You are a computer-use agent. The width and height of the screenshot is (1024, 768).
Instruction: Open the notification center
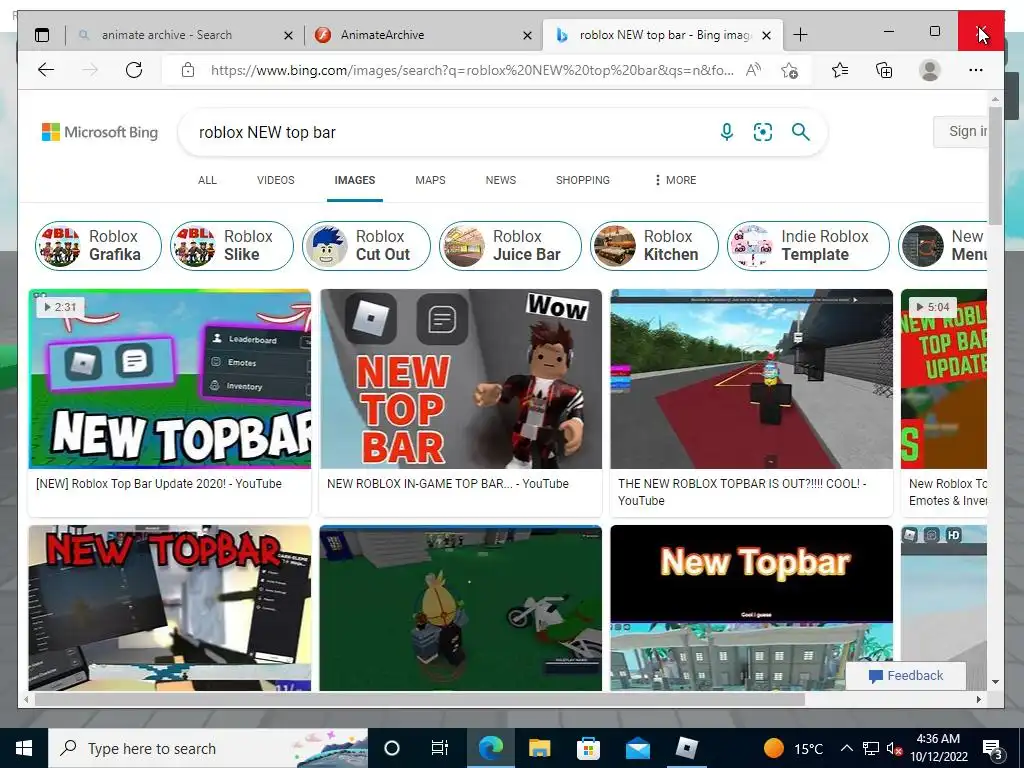point(992,749)
